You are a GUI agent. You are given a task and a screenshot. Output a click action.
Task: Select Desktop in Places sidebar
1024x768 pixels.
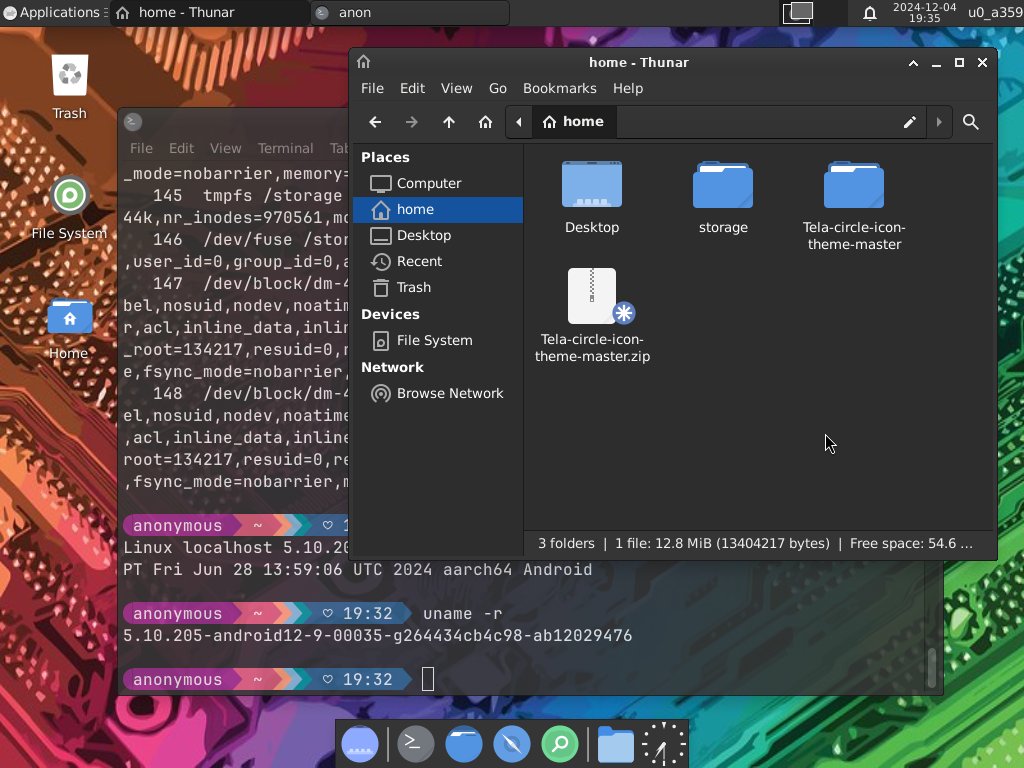pyautogui.click(x=438, y=236)
